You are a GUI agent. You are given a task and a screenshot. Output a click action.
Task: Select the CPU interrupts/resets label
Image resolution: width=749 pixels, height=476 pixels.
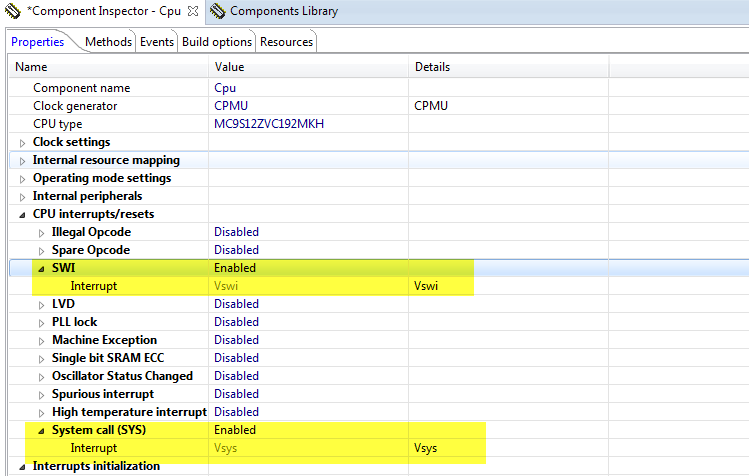point(93,214)
